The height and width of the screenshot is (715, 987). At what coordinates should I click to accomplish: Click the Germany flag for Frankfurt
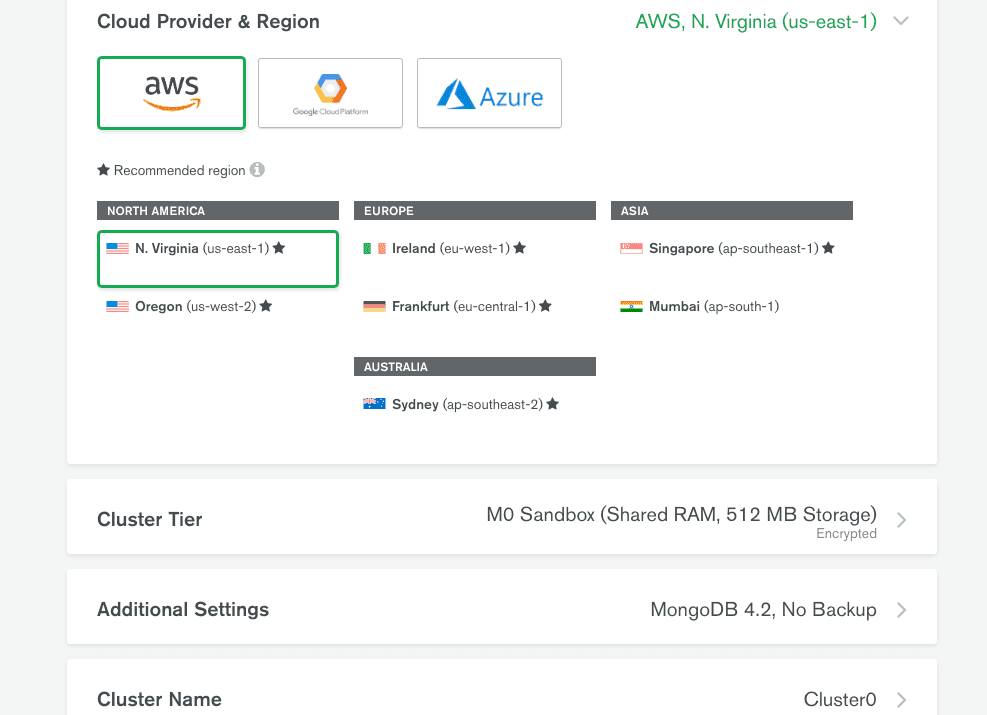pos(374,306)
